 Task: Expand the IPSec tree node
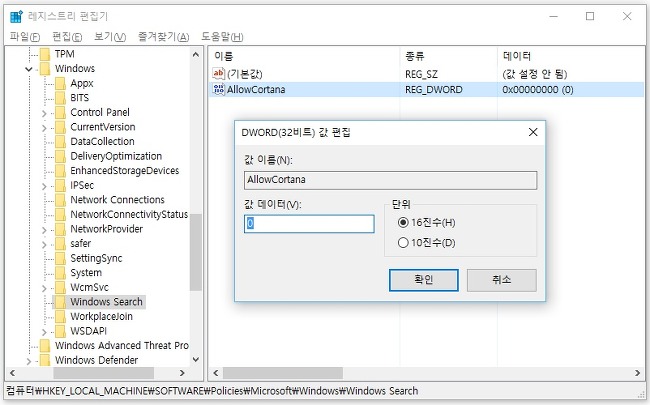(x=44, y=186)
